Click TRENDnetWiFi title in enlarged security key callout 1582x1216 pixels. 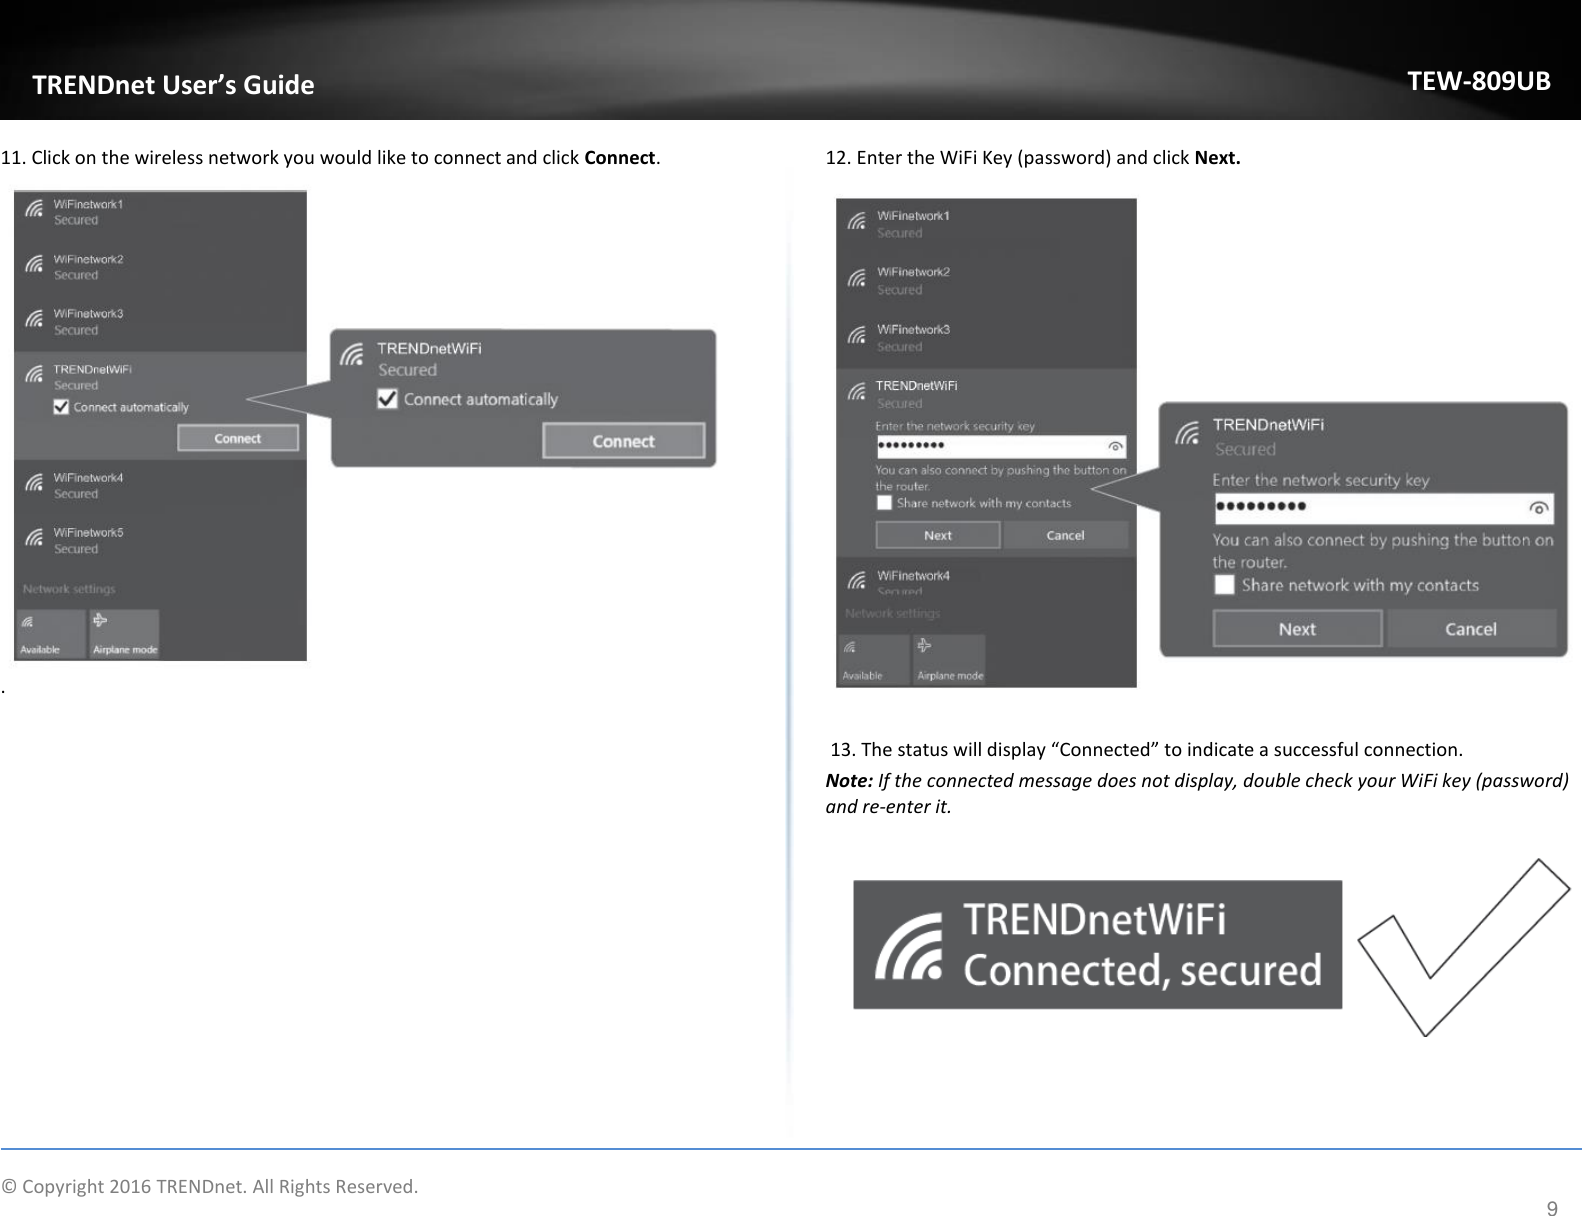(x=1268, y=425)
